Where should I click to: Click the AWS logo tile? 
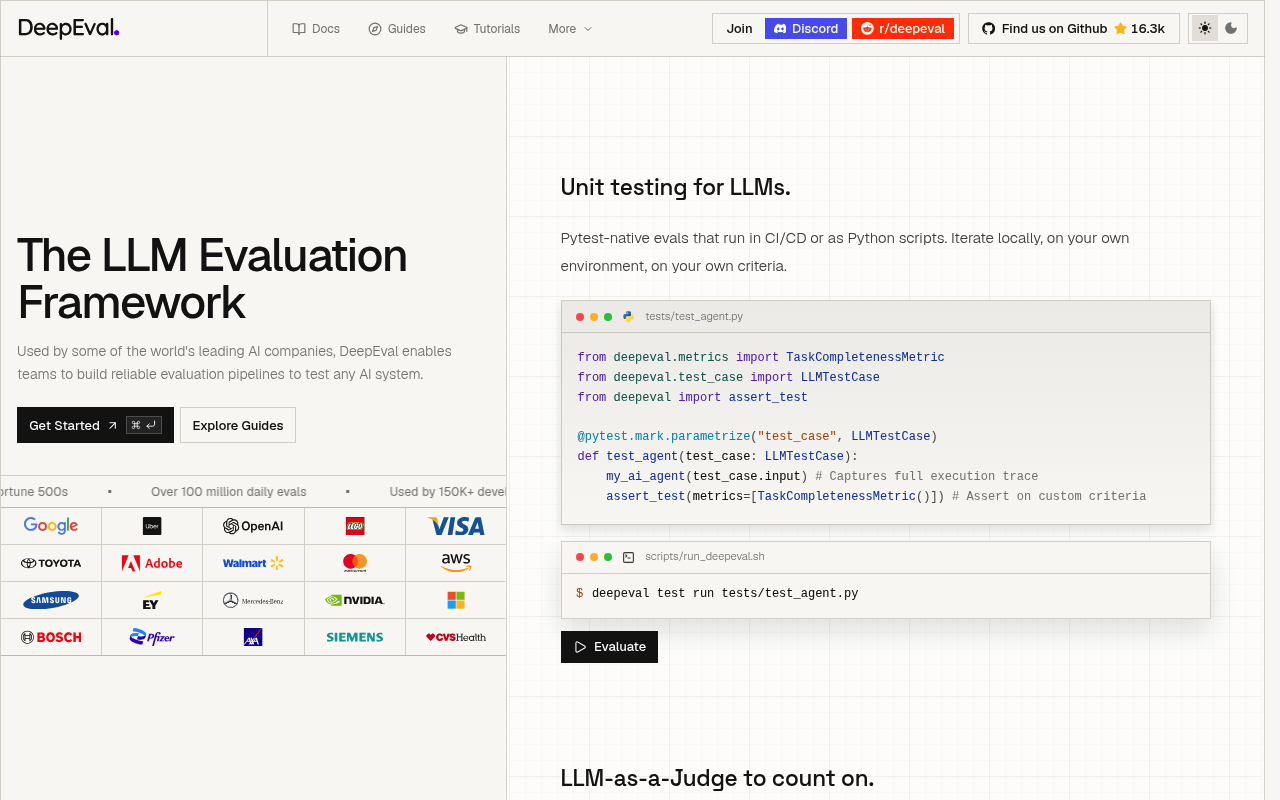(x=456, y=563)
